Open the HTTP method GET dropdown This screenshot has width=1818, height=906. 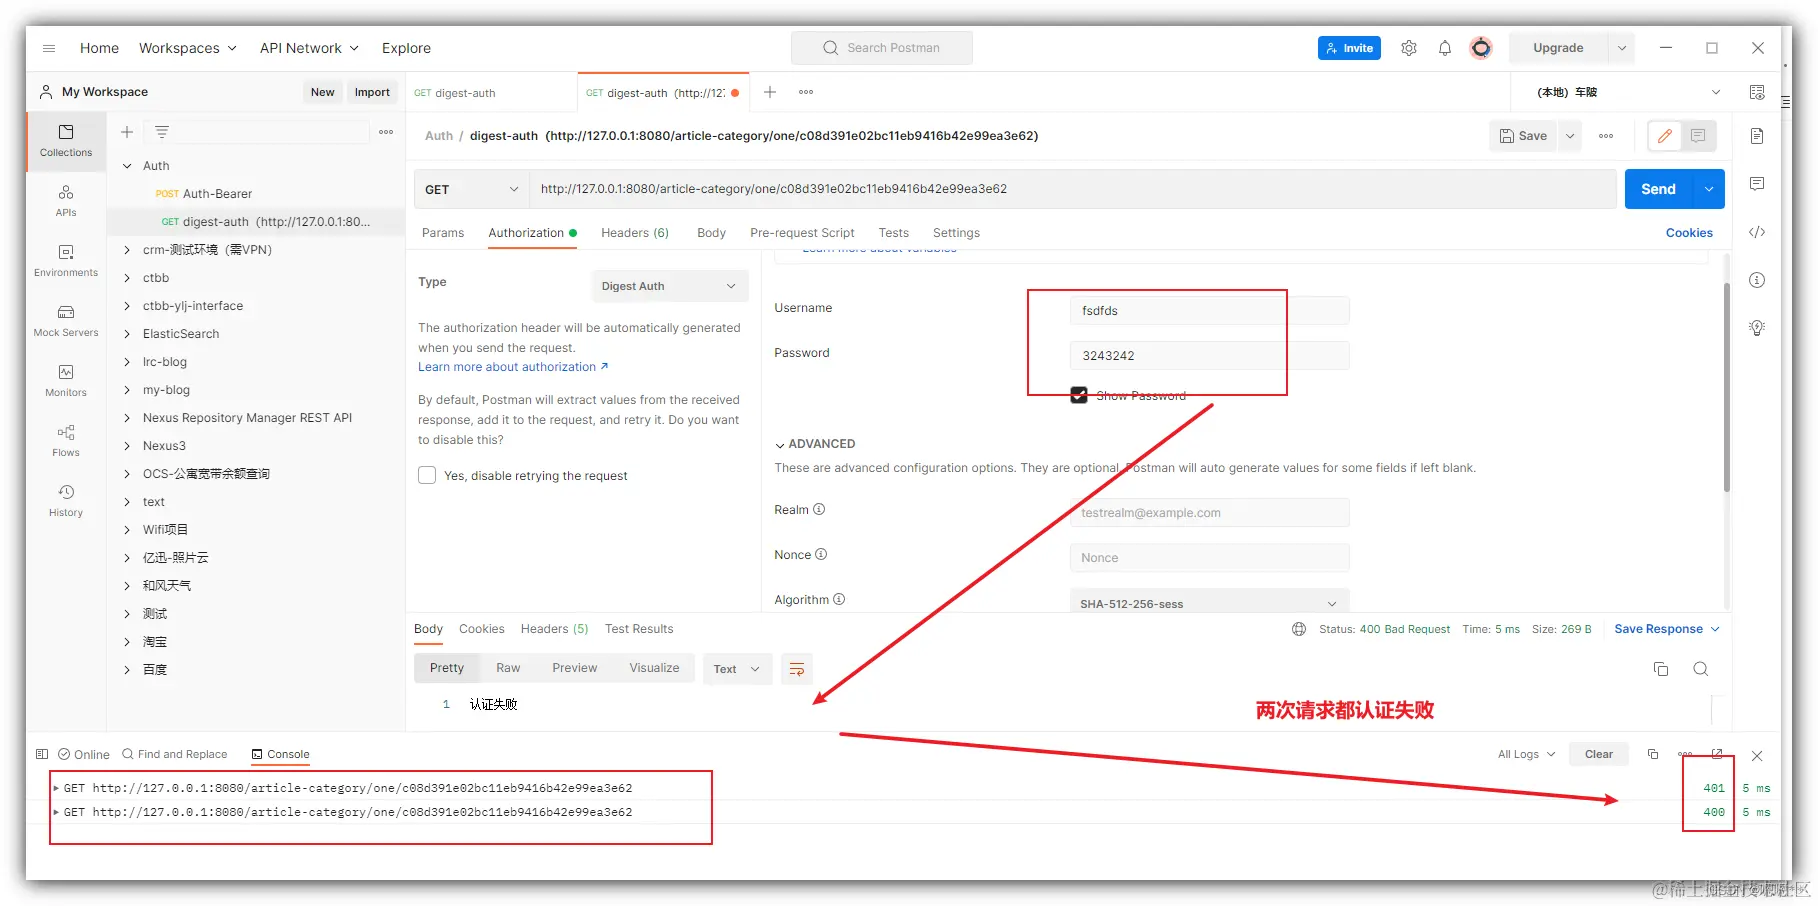(x=472, y=189)
